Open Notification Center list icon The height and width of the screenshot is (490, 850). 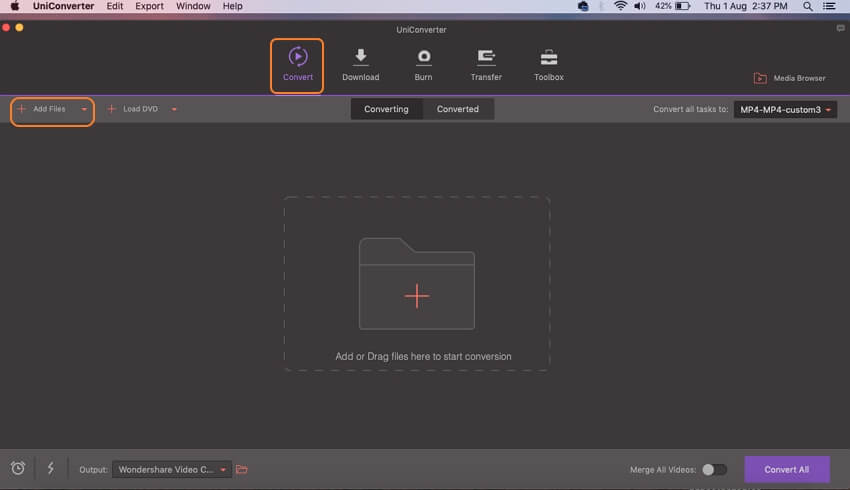(x=829, y=7)
